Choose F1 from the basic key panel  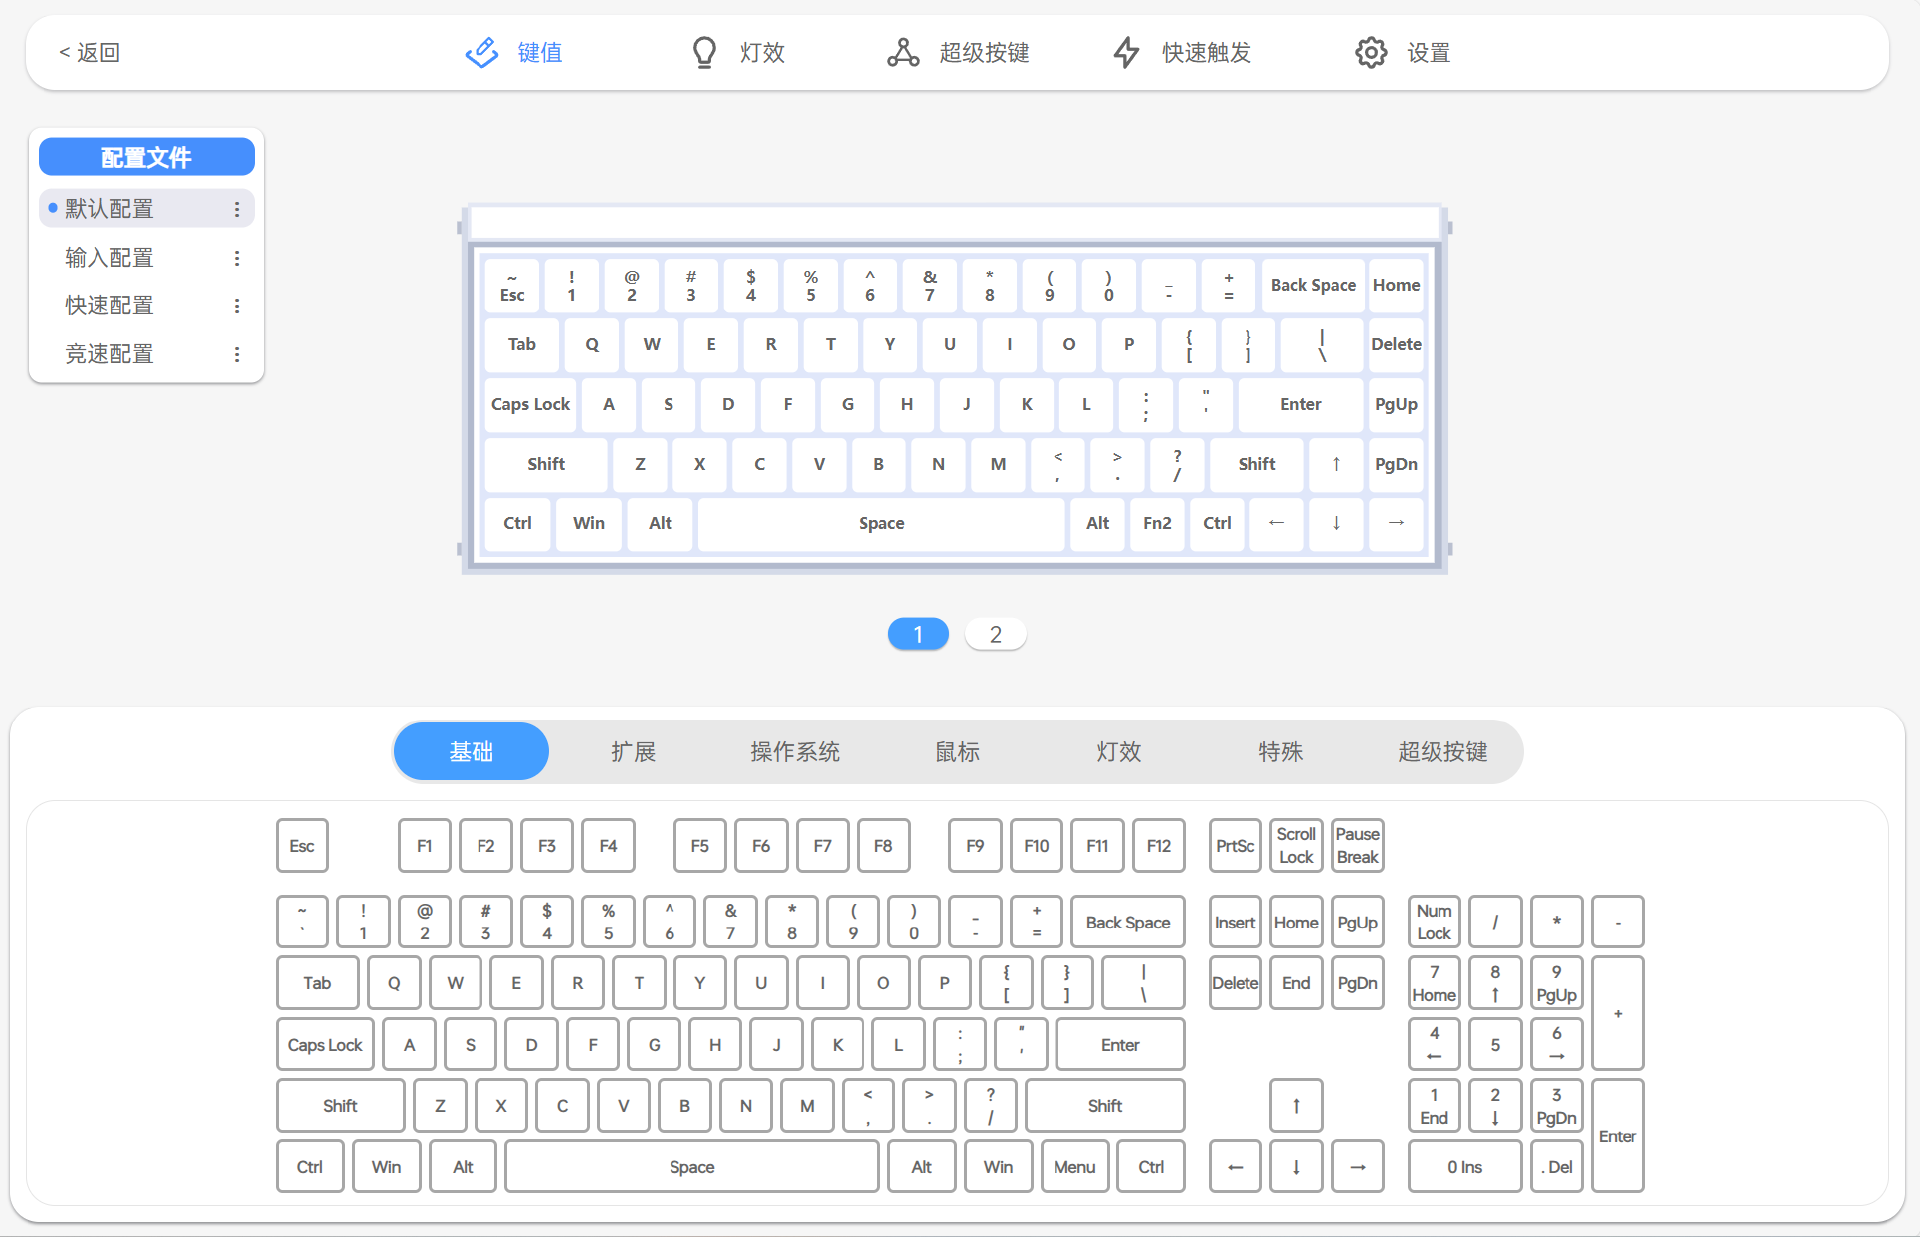click(425, 846)
